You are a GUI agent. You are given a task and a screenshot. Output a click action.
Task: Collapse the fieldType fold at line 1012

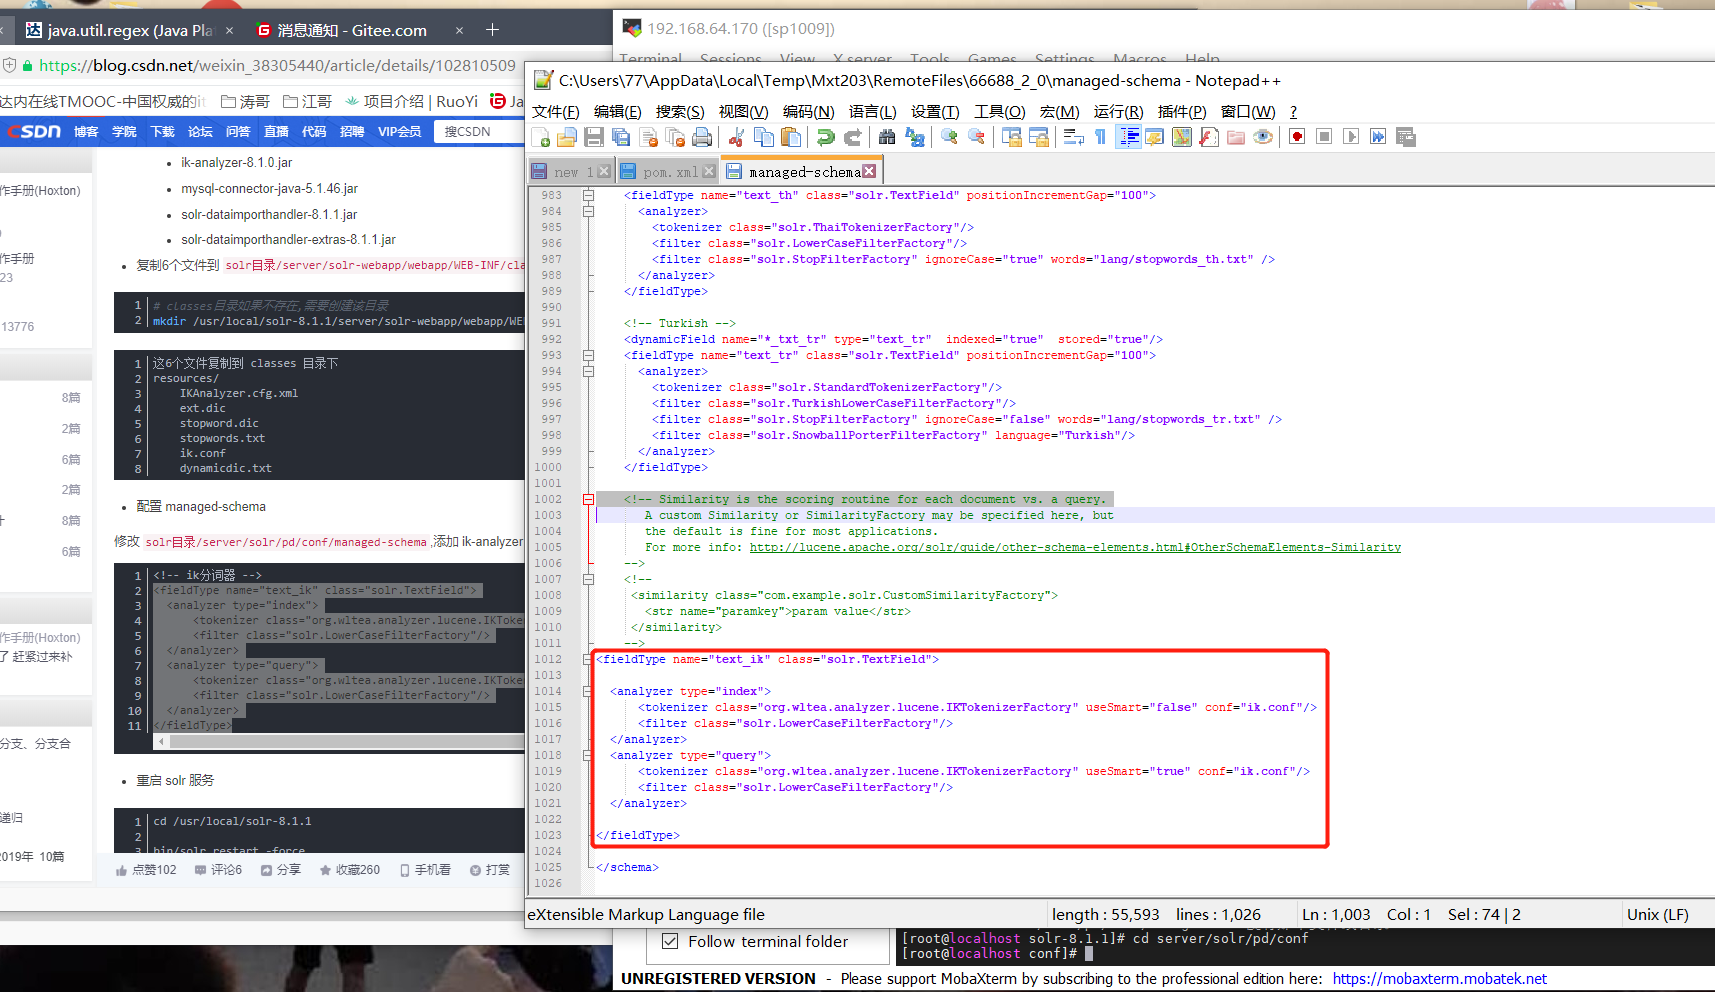coord(589,659)
